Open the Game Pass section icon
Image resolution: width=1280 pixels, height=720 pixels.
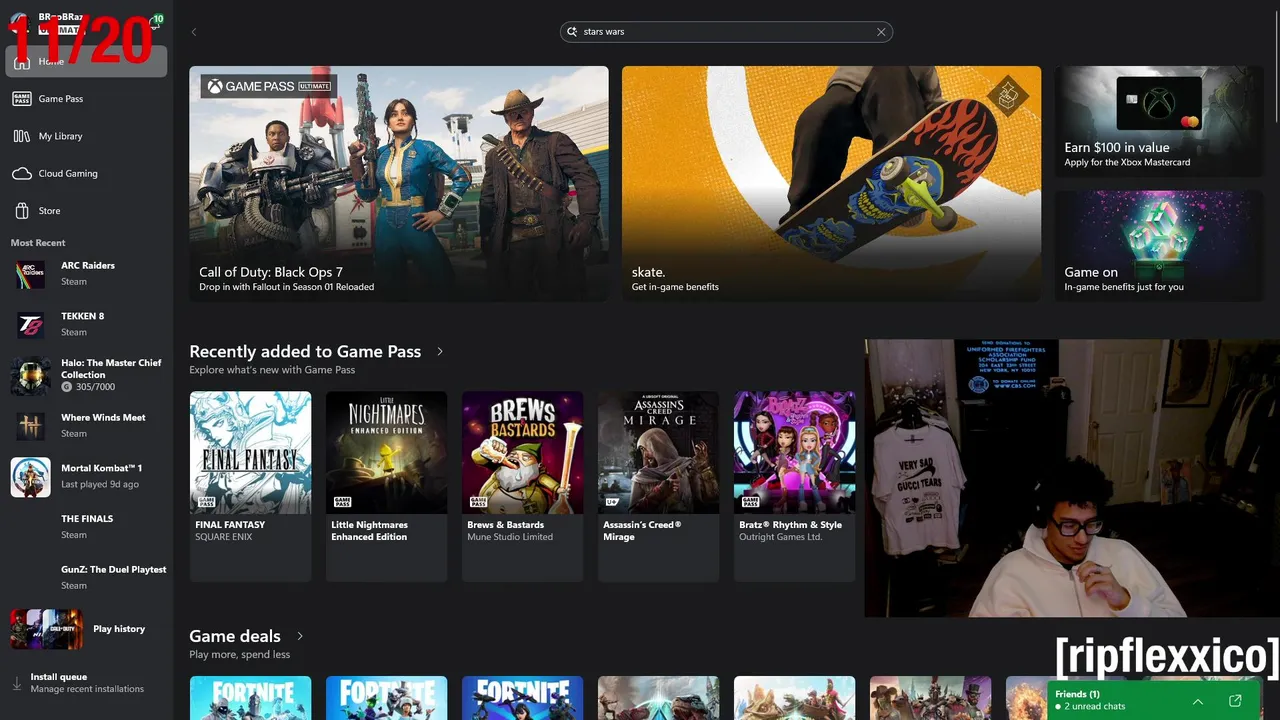tap(21, 98)
